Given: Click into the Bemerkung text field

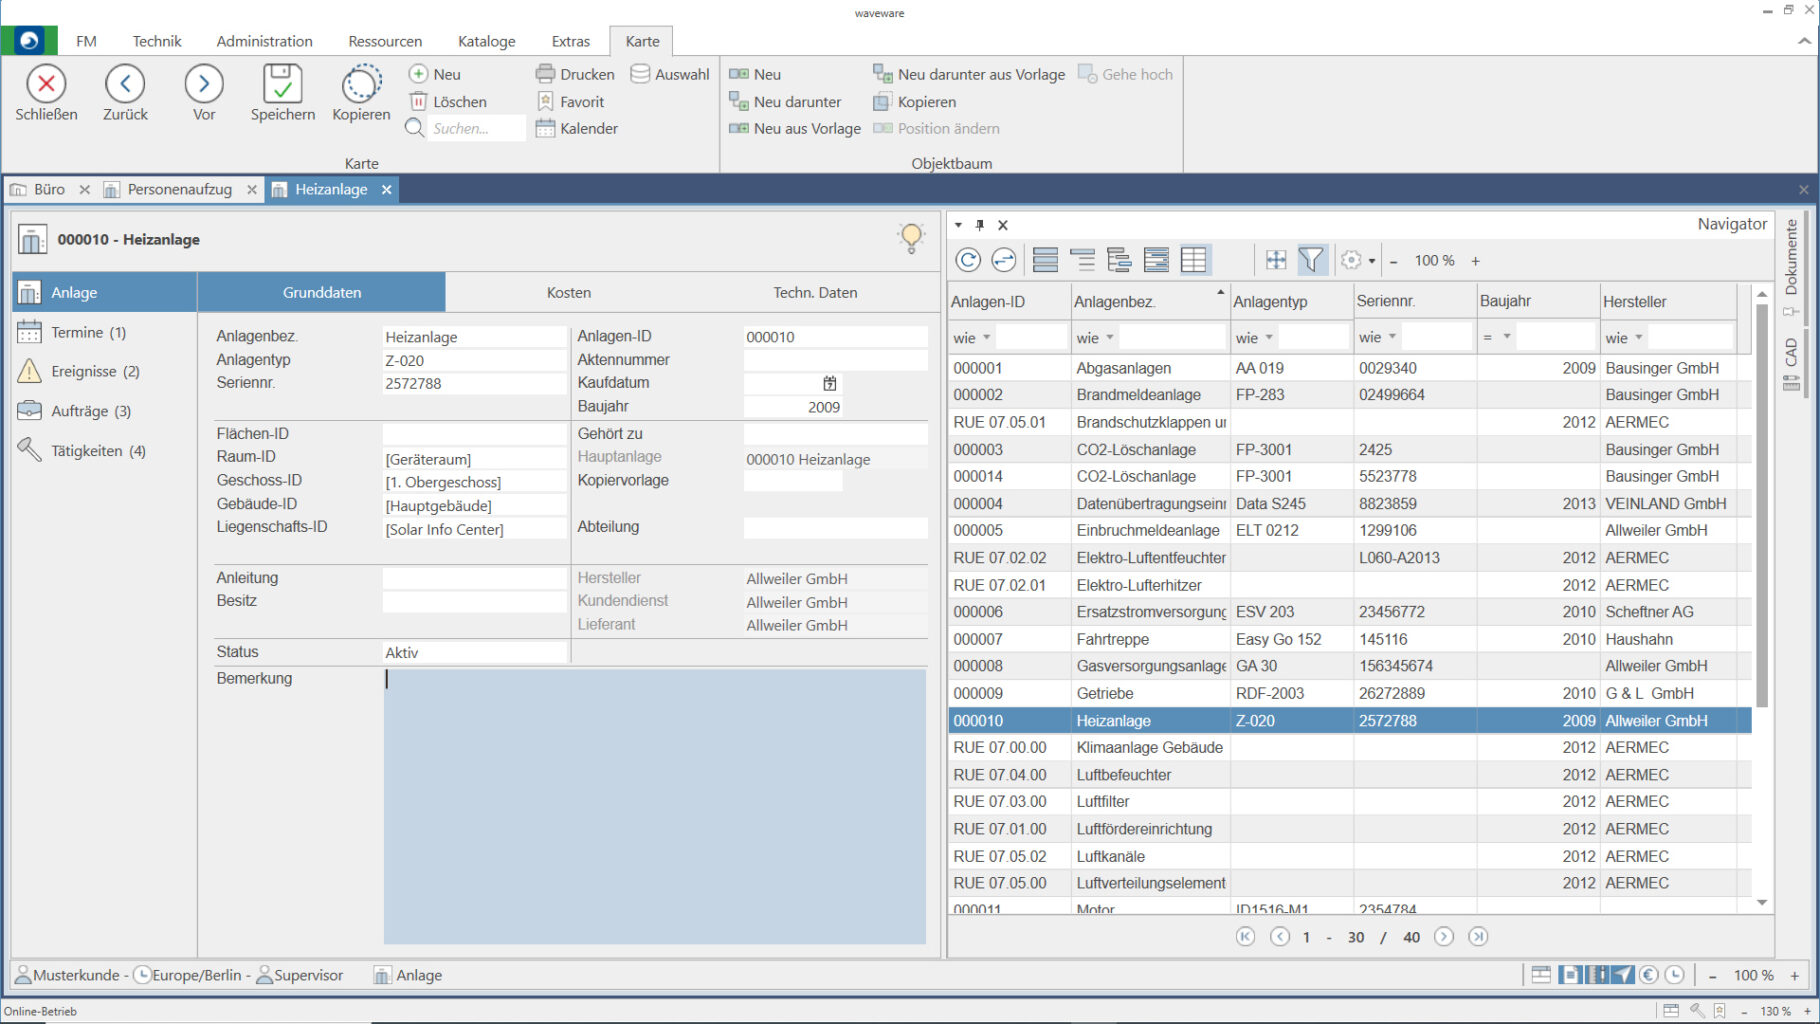Looking at the screenshot, I should (x=654, y=805).
